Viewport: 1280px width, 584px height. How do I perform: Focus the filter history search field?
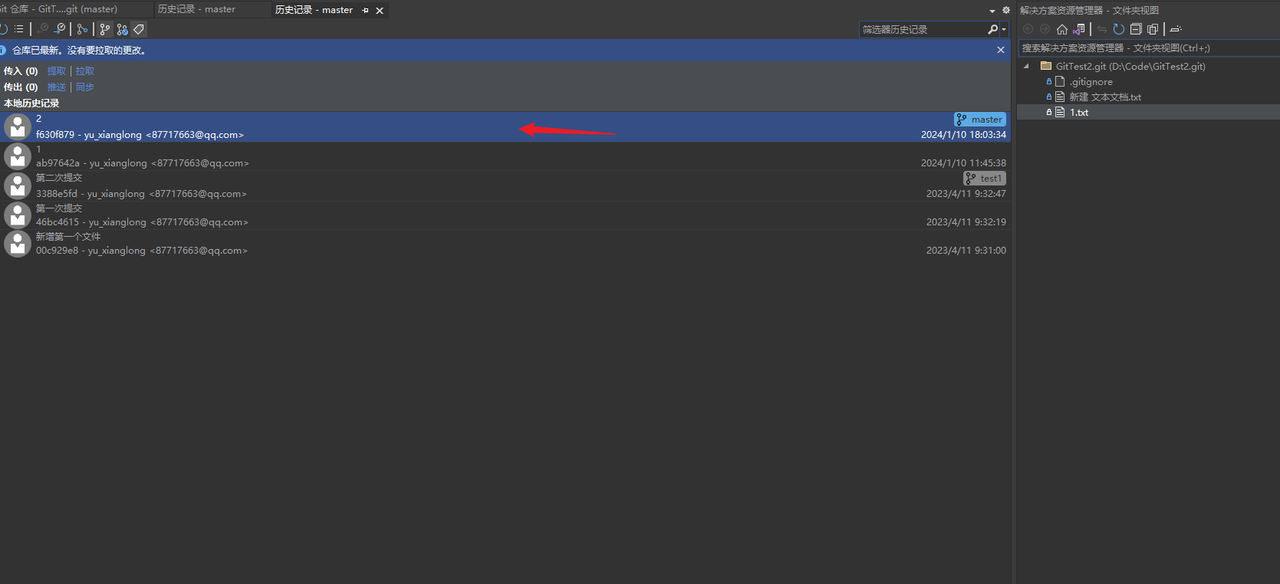(x=922, y=30)
